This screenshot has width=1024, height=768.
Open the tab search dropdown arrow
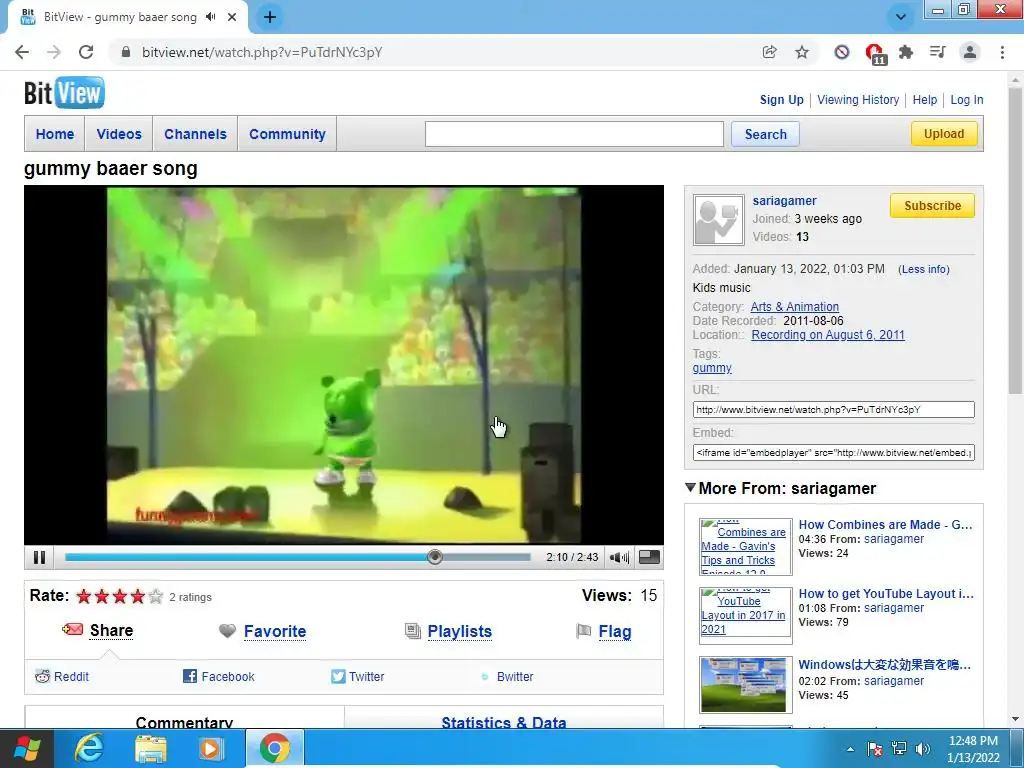pos(901,17)
